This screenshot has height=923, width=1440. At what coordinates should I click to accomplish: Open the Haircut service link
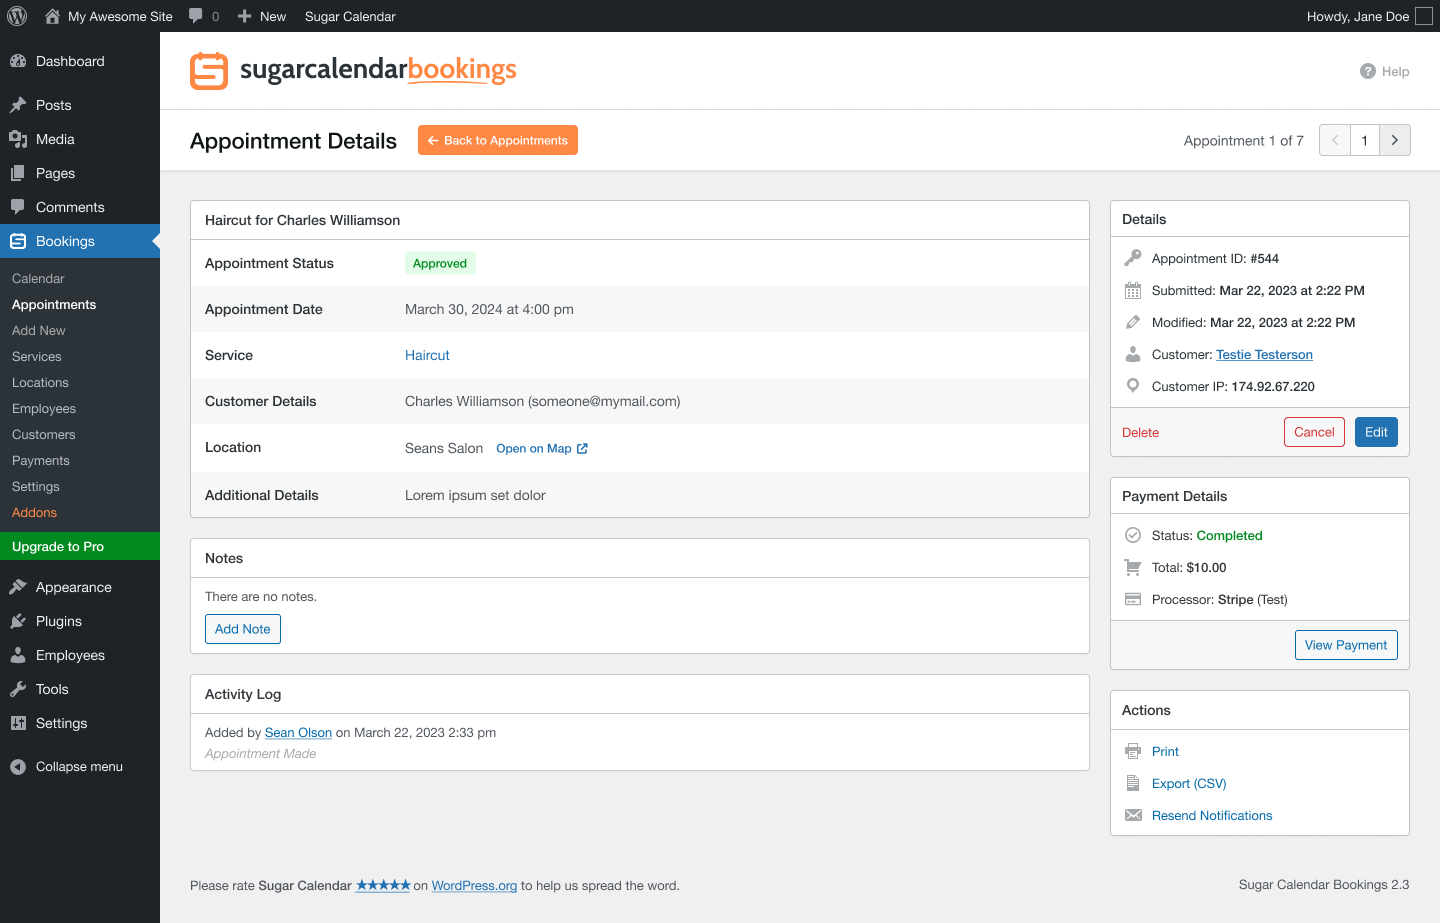point(427,355)
